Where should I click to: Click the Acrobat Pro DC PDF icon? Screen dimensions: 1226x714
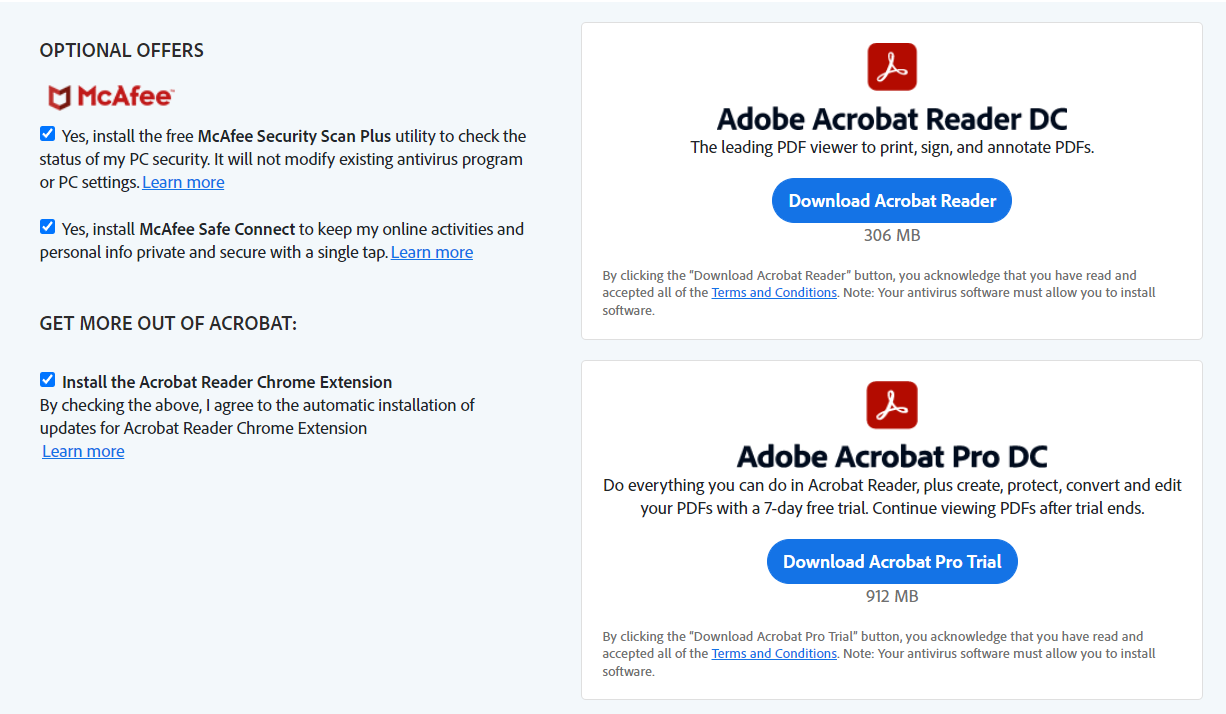[892, 405]
